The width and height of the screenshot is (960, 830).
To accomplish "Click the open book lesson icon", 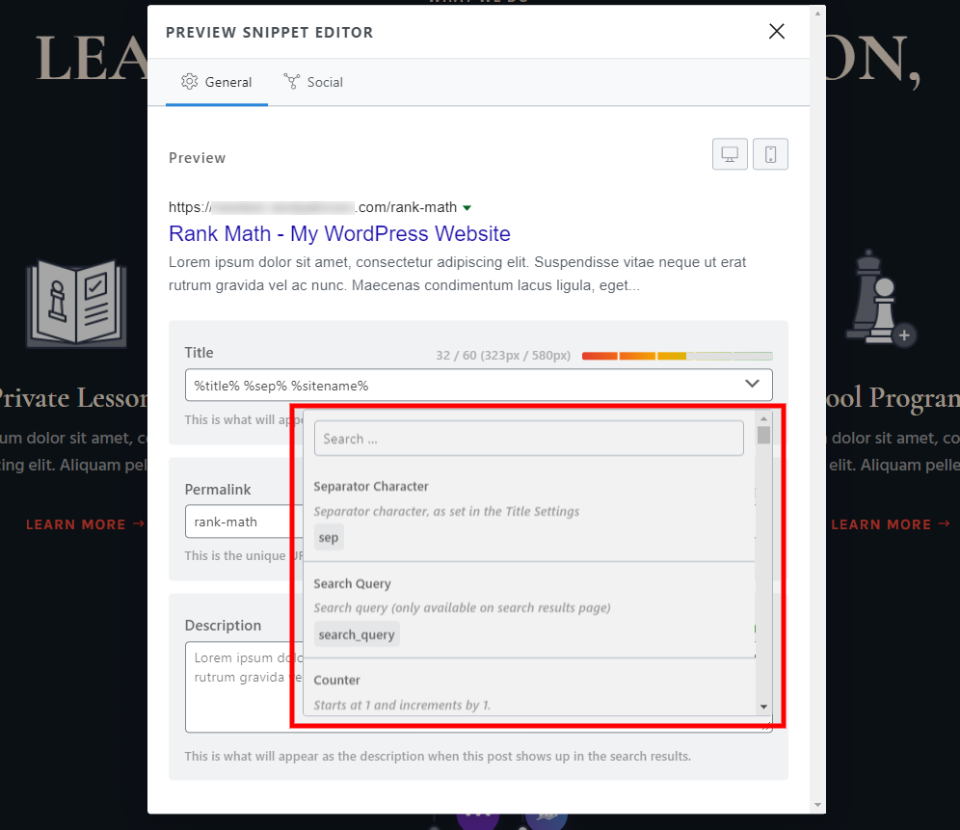I will tap(77, 304).
